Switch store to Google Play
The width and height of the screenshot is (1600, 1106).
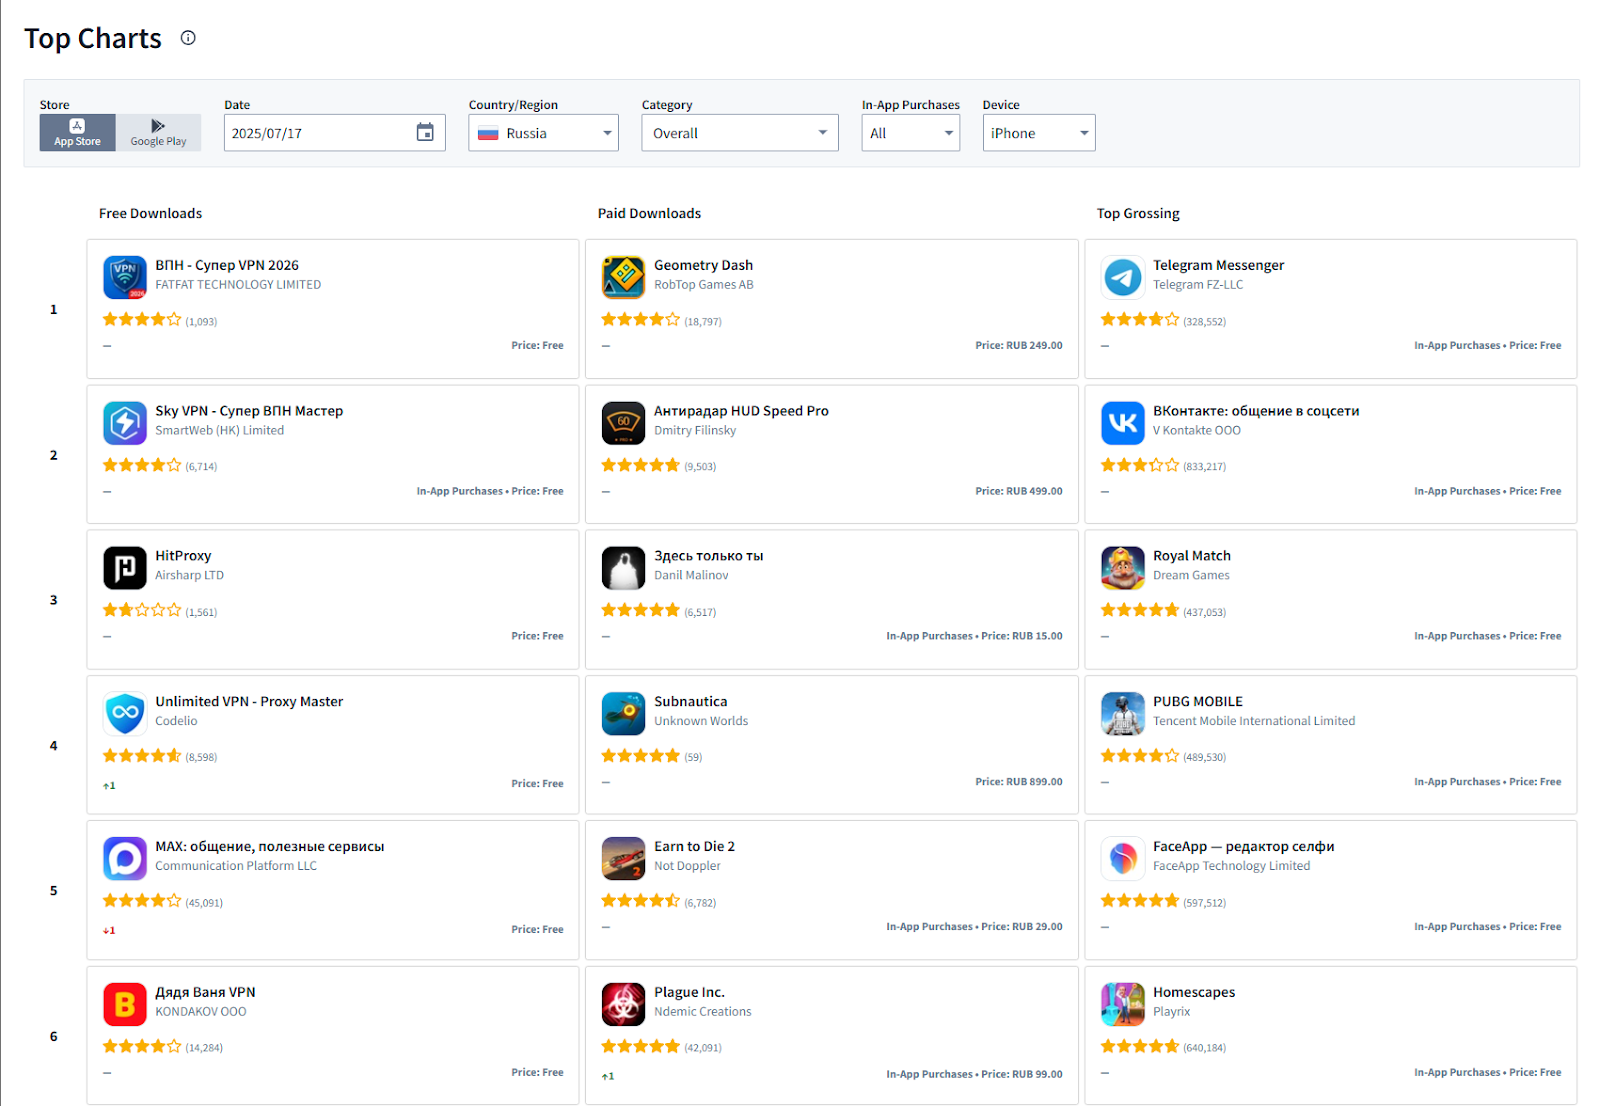point(158,132)
